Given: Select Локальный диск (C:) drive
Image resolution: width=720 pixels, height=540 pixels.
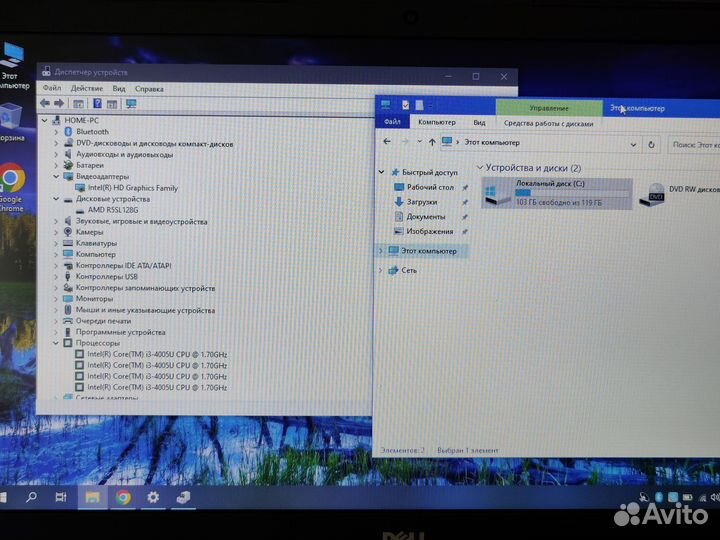Looking at the screenshot, I should pos(557,193).
